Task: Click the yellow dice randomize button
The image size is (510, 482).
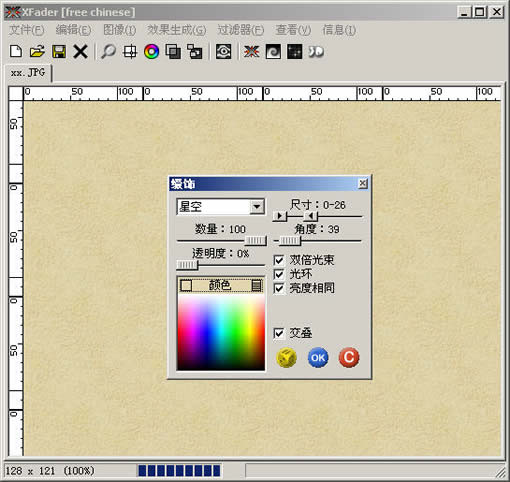Action: coord(286,358)
